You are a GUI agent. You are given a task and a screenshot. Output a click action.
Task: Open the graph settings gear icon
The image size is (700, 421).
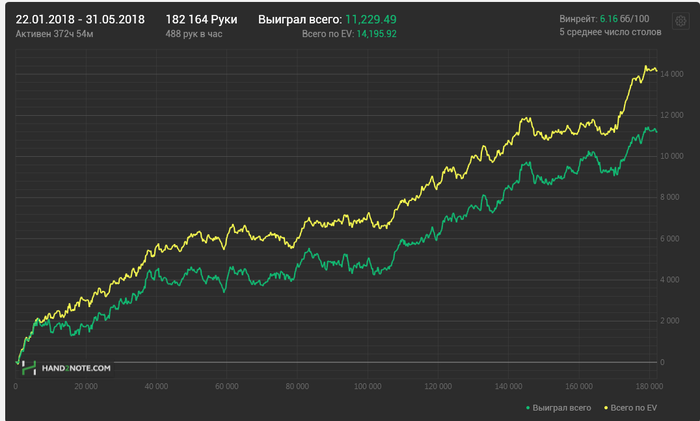coord(680,21)
